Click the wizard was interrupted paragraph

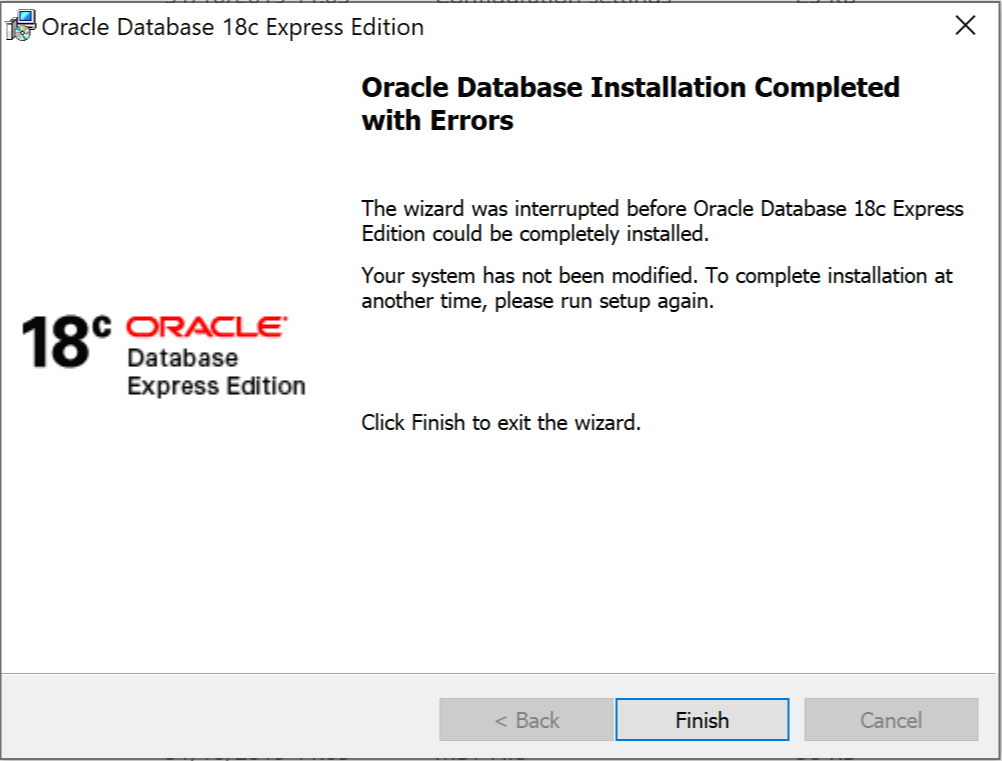[x=662, y=221]
